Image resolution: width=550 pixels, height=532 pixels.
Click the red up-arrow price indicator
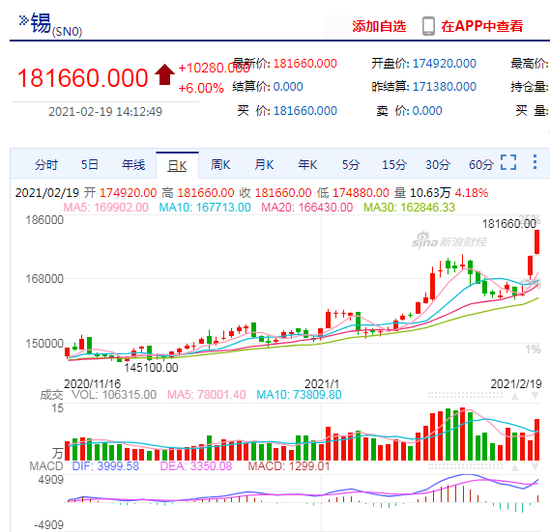click(165, 74)
